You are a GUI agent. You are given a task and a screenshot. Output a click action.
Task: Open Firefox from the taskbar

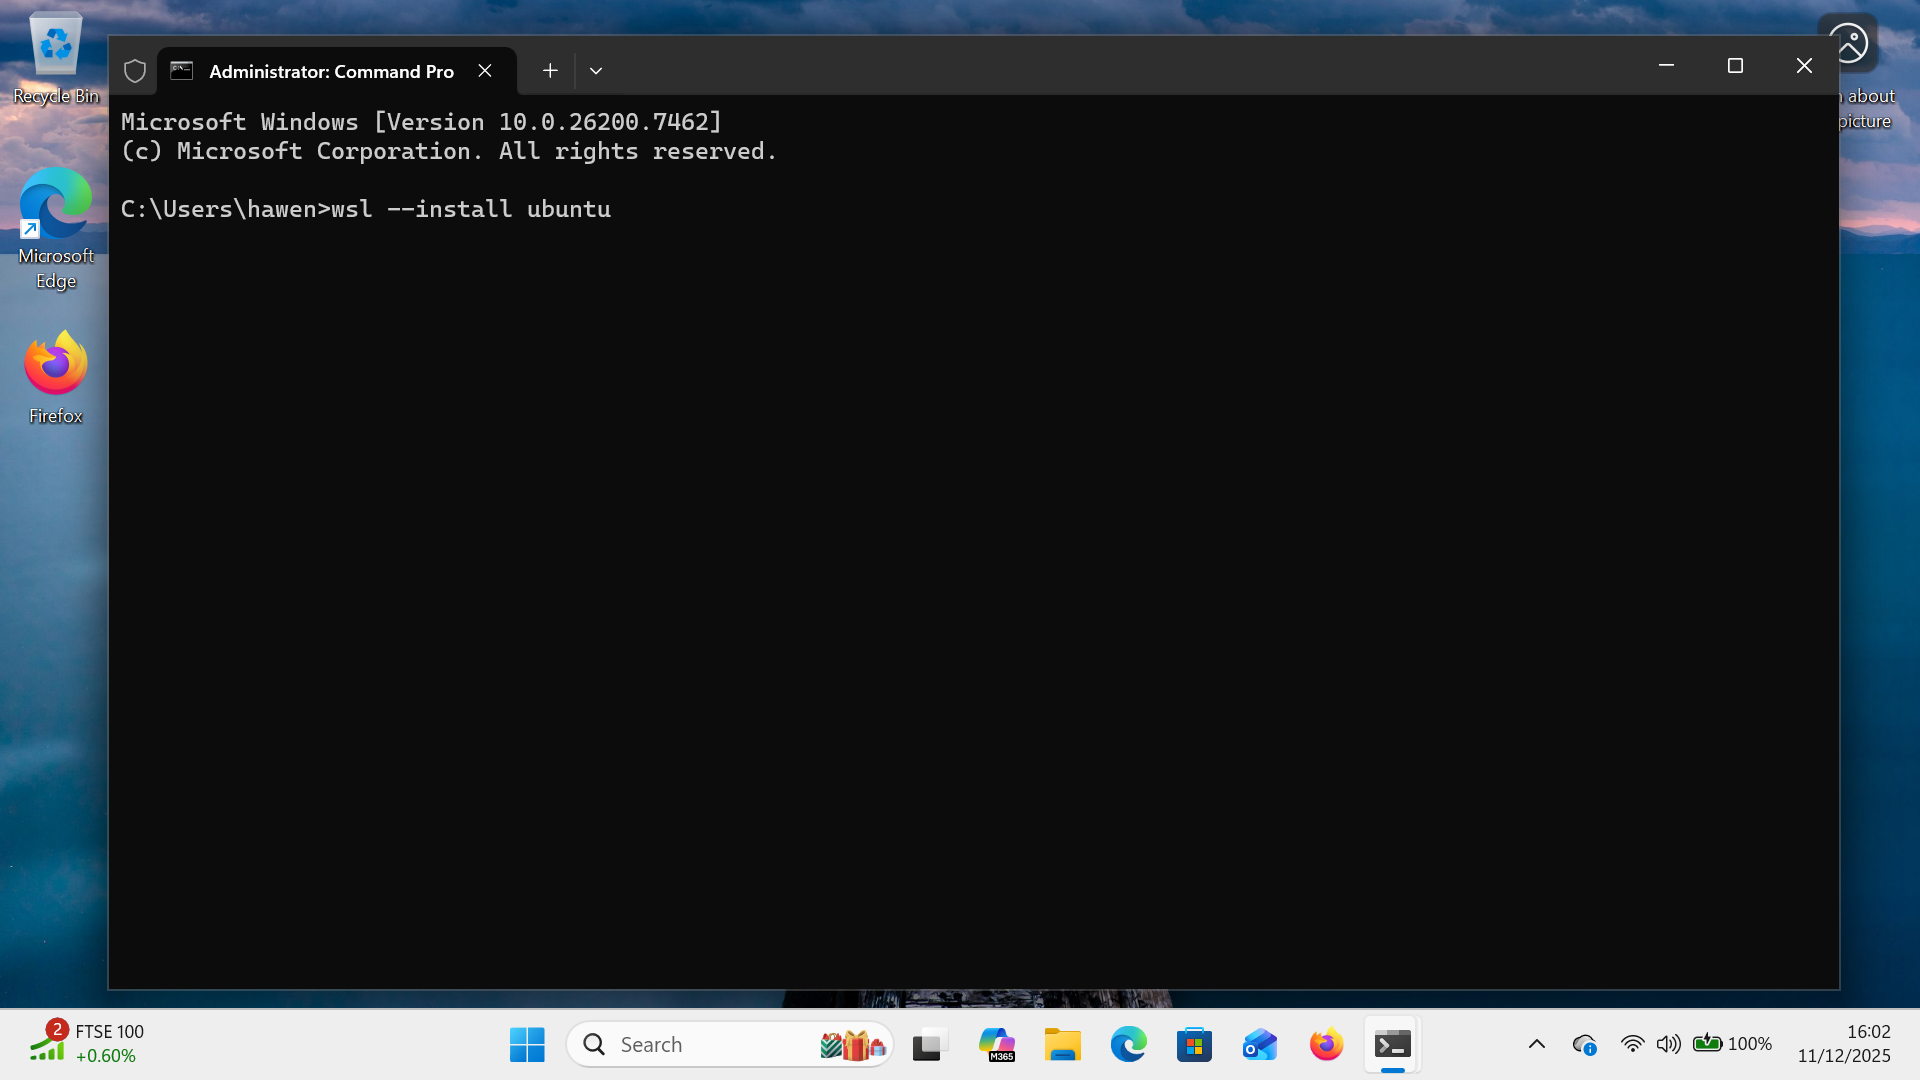tap(1325, 1043)
